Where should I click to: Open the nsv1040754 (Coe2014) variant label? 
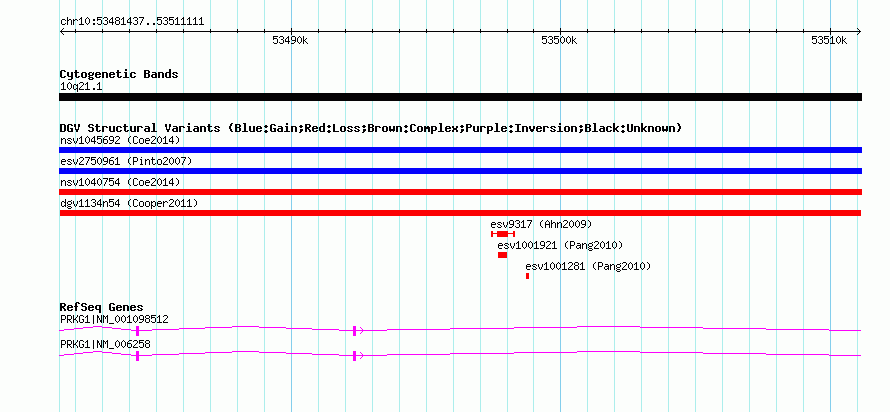click(120, 182)
